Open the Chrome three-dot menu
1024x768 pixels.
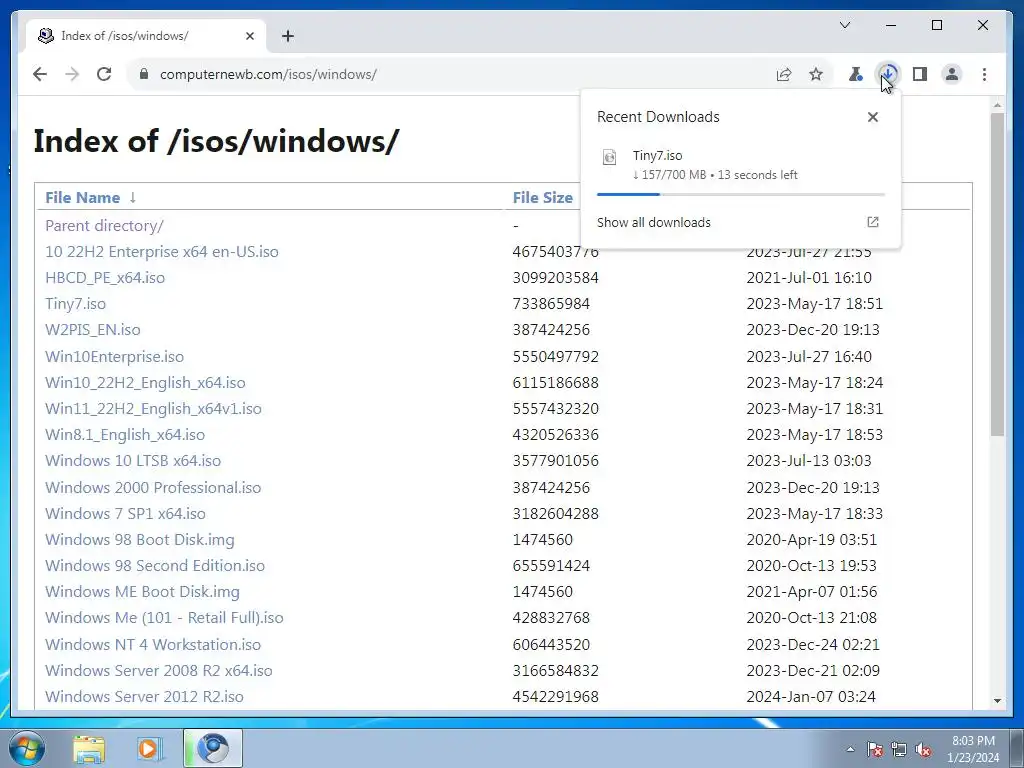[984, 74]
